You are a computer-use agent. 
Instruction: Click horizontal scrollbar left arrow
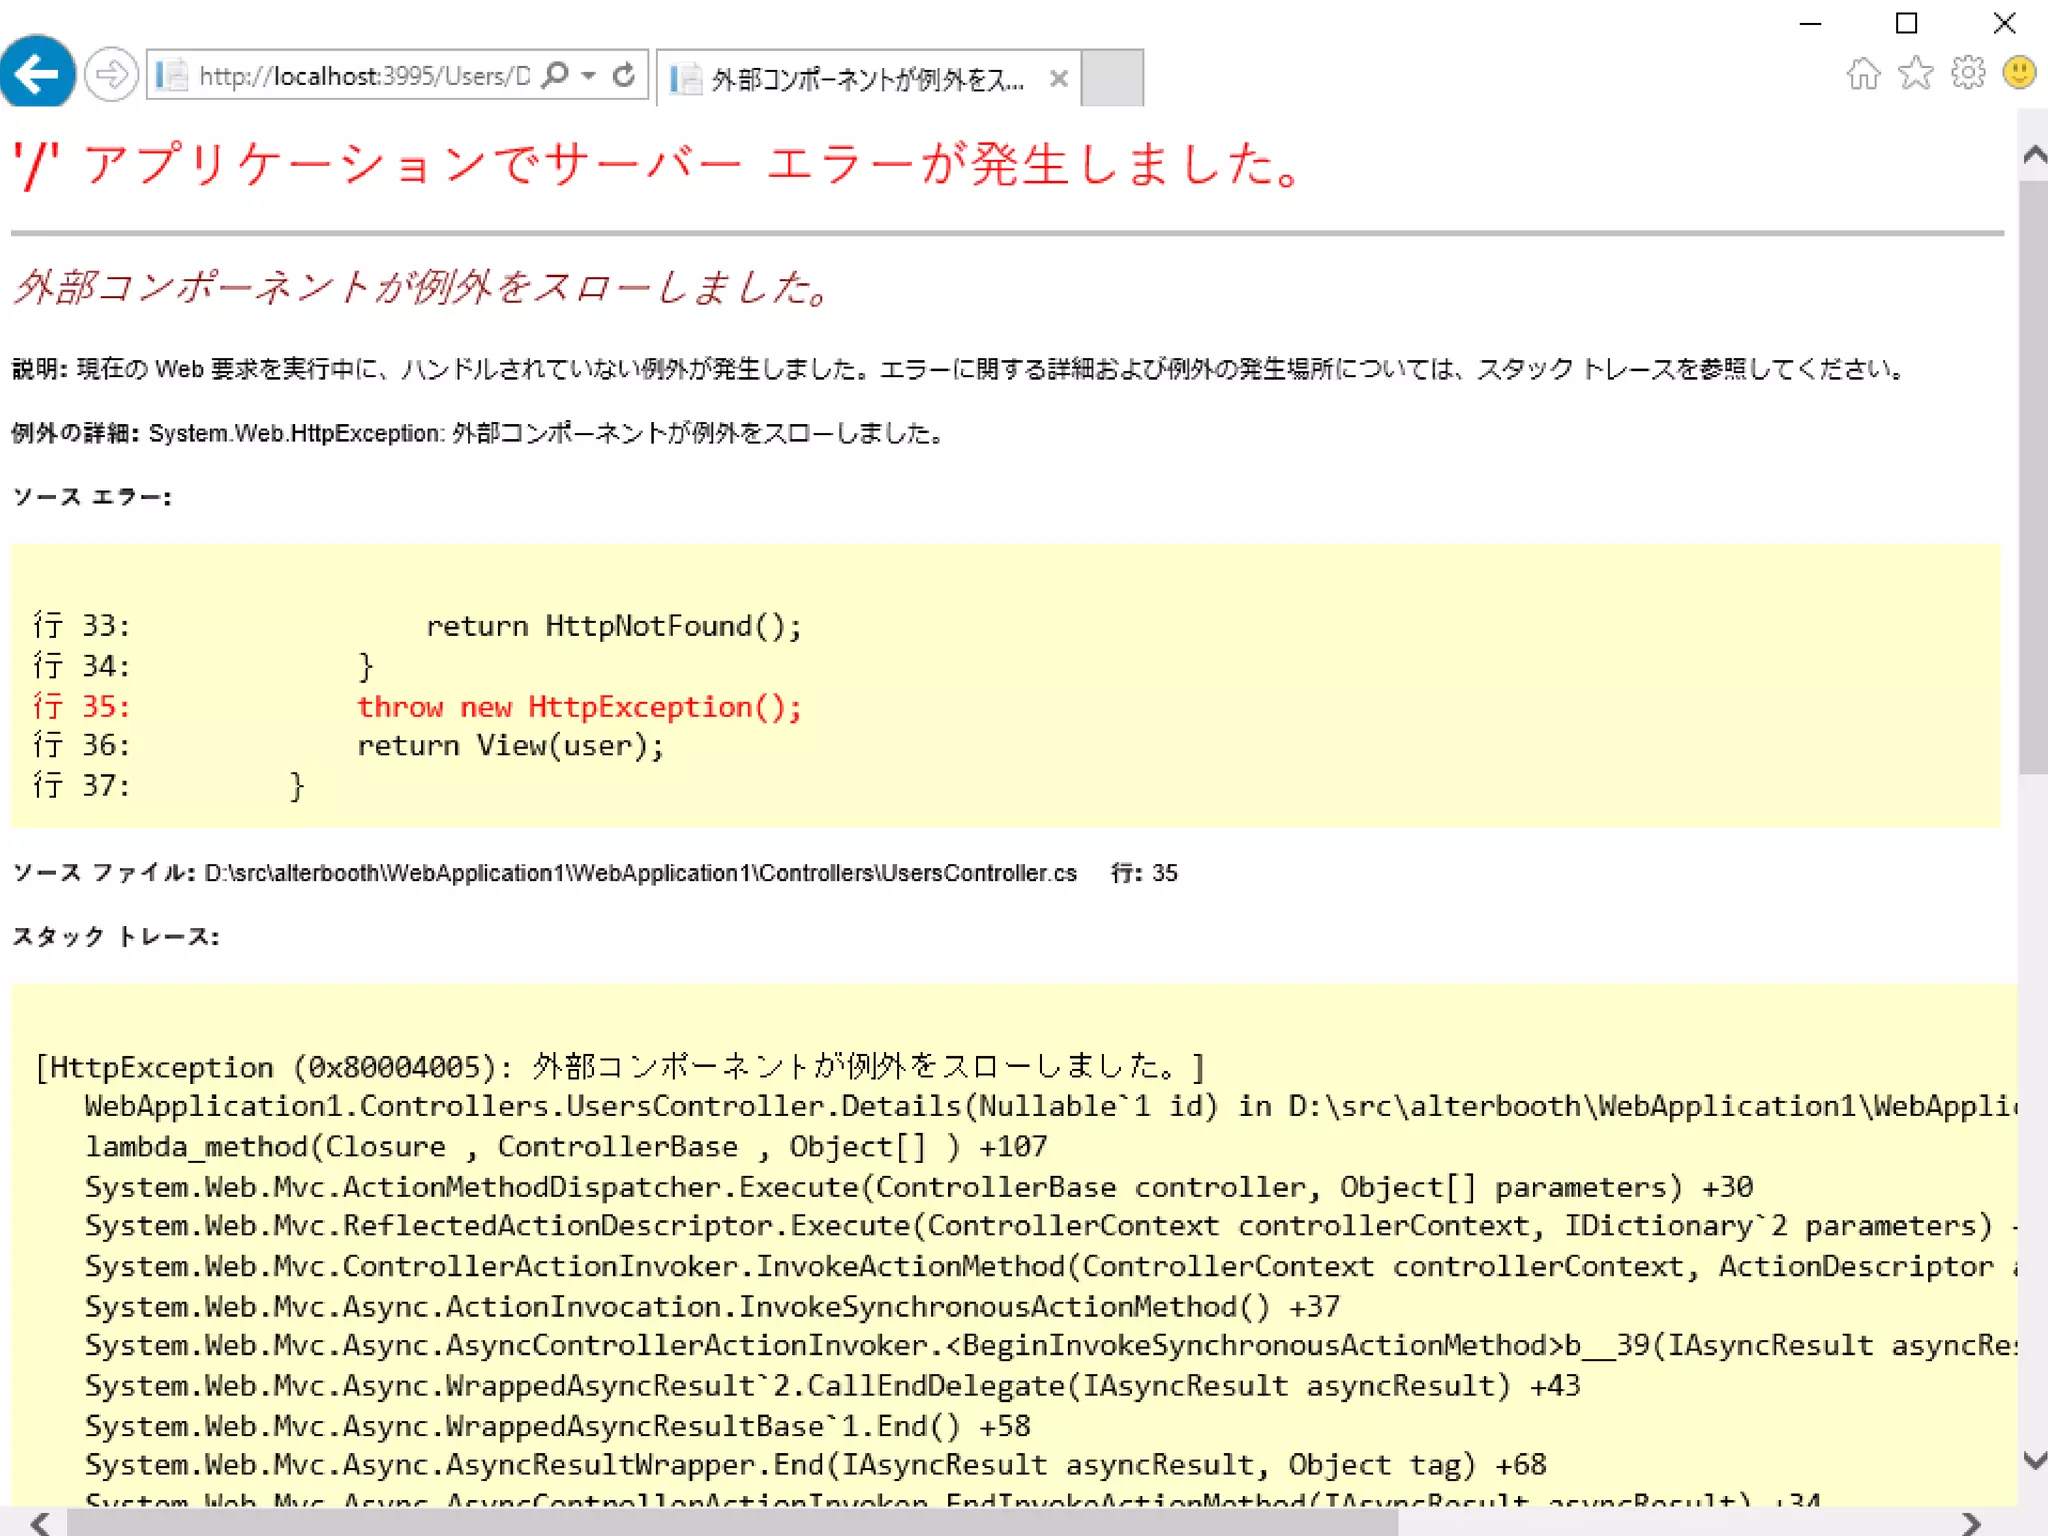(40, 1523)
